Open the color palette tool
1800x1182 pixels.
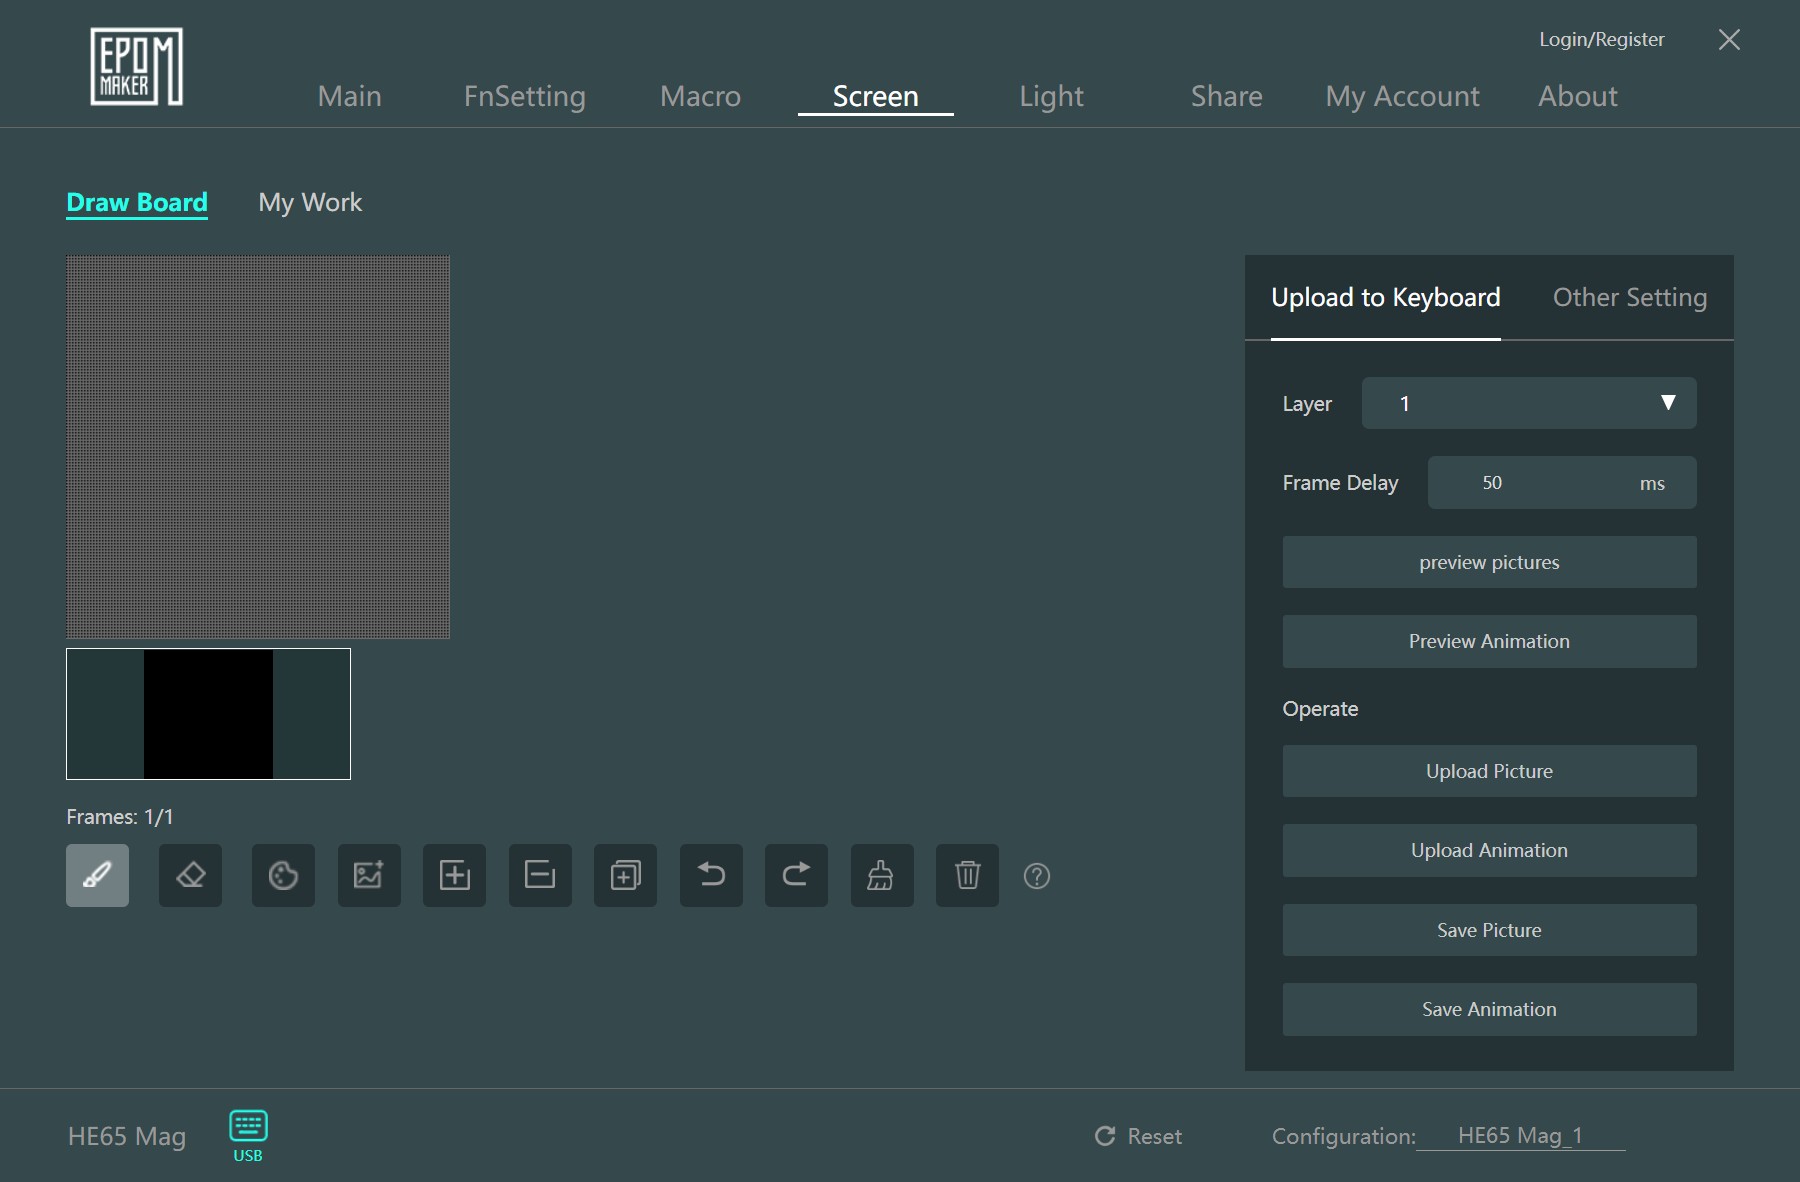coord(283,875)
